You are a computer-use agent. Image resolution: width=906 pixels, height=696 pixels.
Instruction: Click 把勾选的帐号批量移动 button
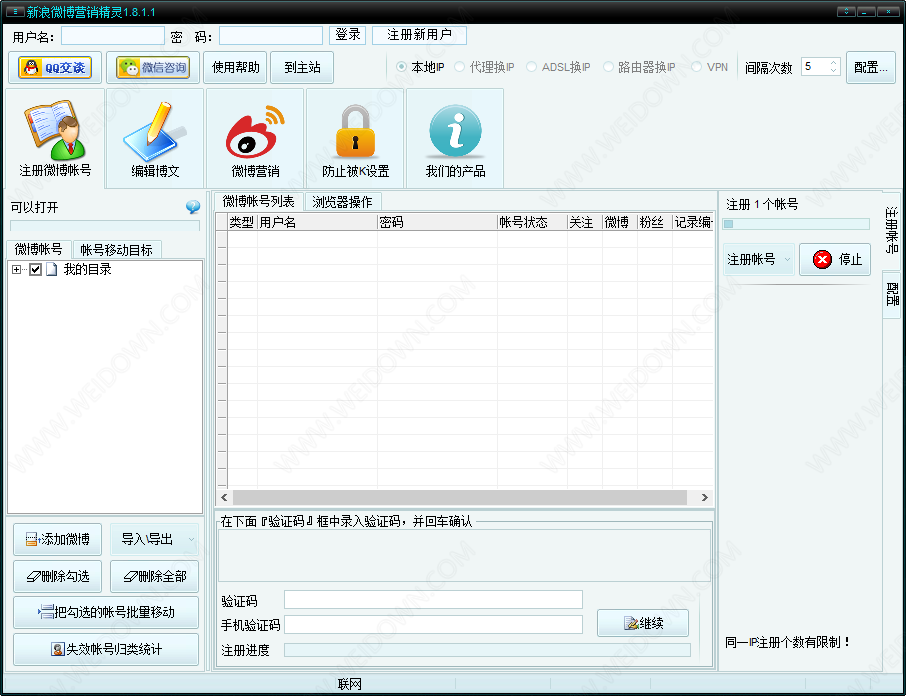click(x=106, y=612)
